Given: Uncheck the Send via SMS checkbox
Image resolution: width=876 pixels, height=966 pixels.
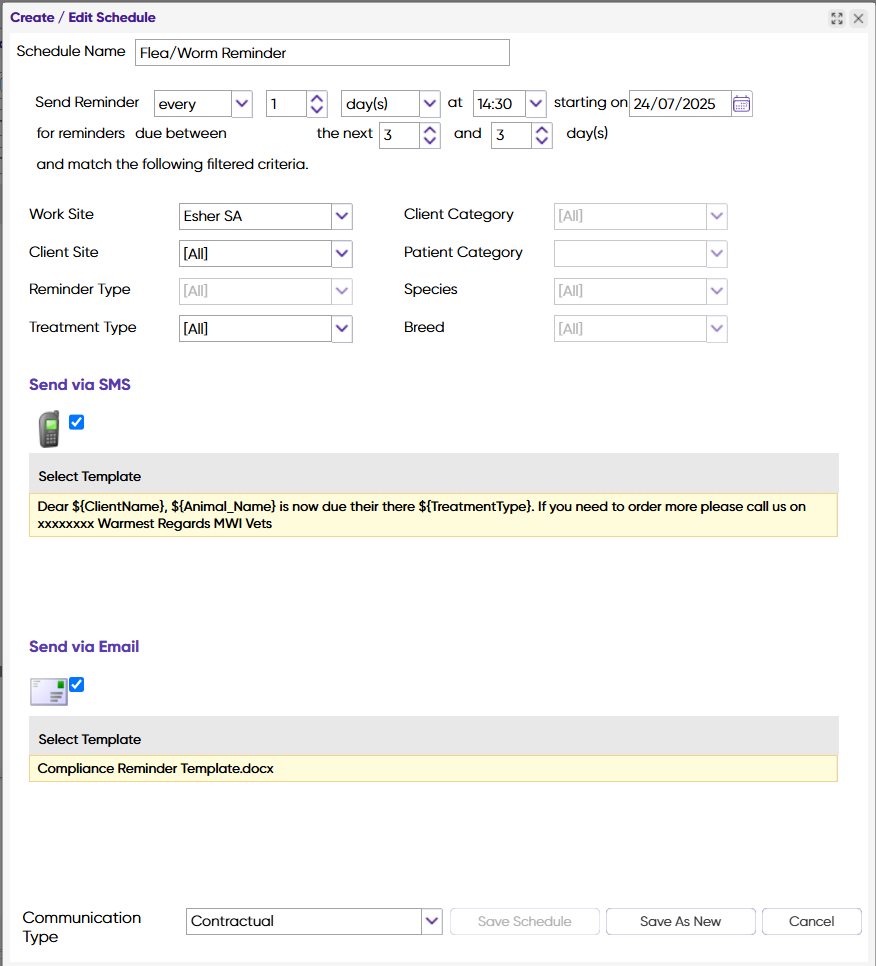Looking at the screenshot, I should (76, 422).
